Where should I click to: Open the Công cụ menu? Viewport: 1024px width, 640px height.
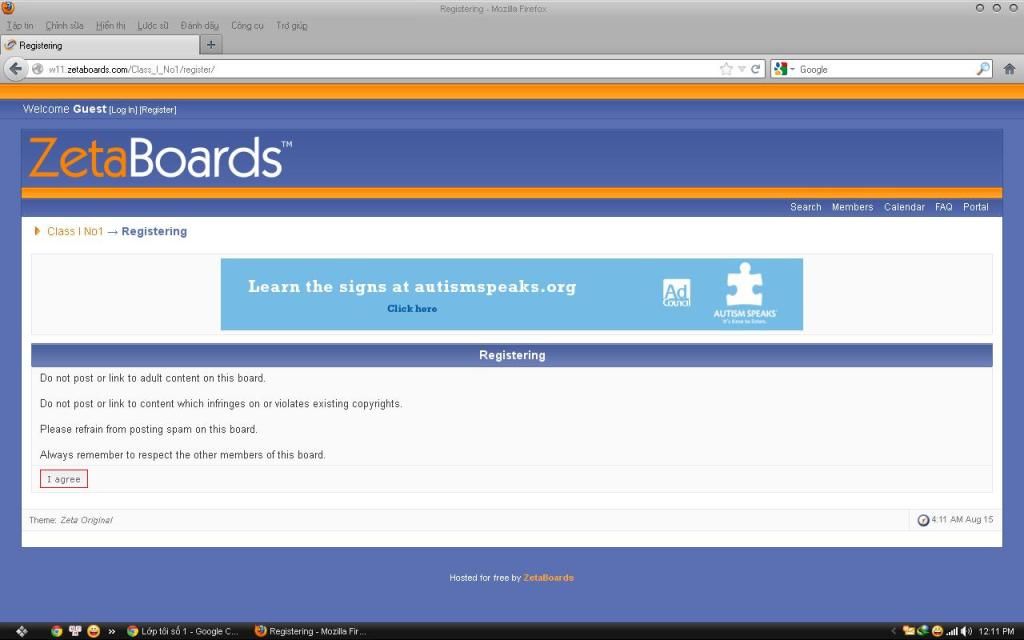tap(247, 25)
